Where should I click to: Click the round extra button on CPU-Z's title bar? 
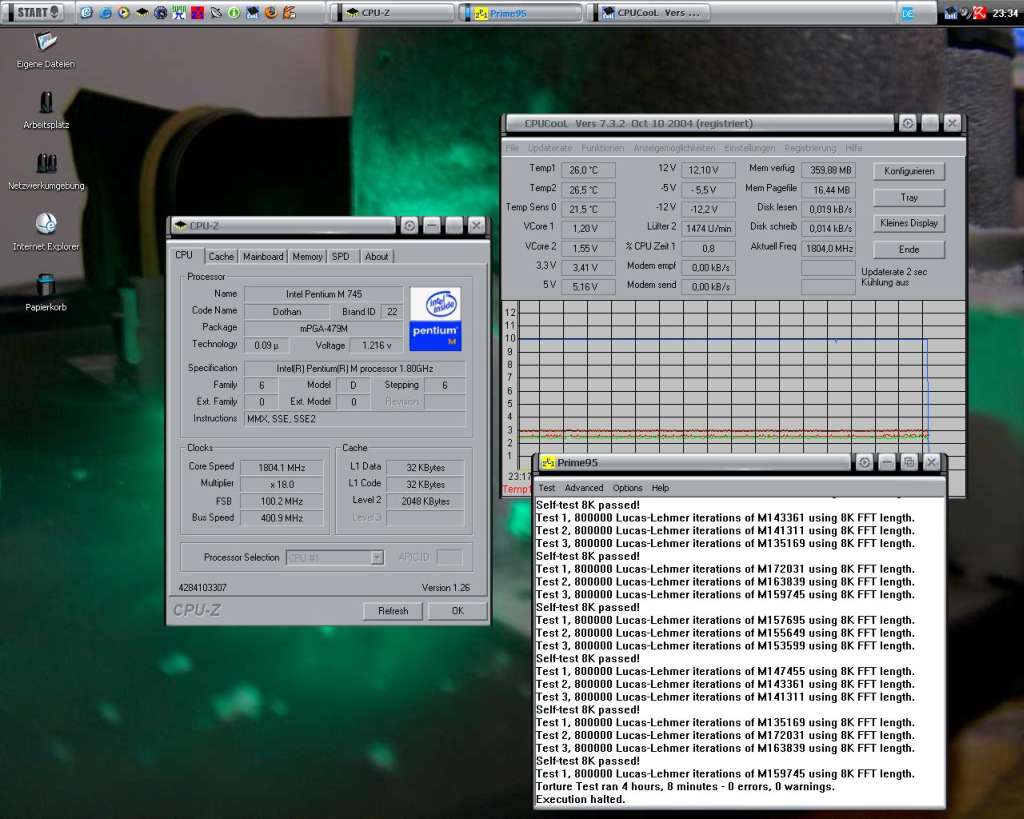[409, 225]
